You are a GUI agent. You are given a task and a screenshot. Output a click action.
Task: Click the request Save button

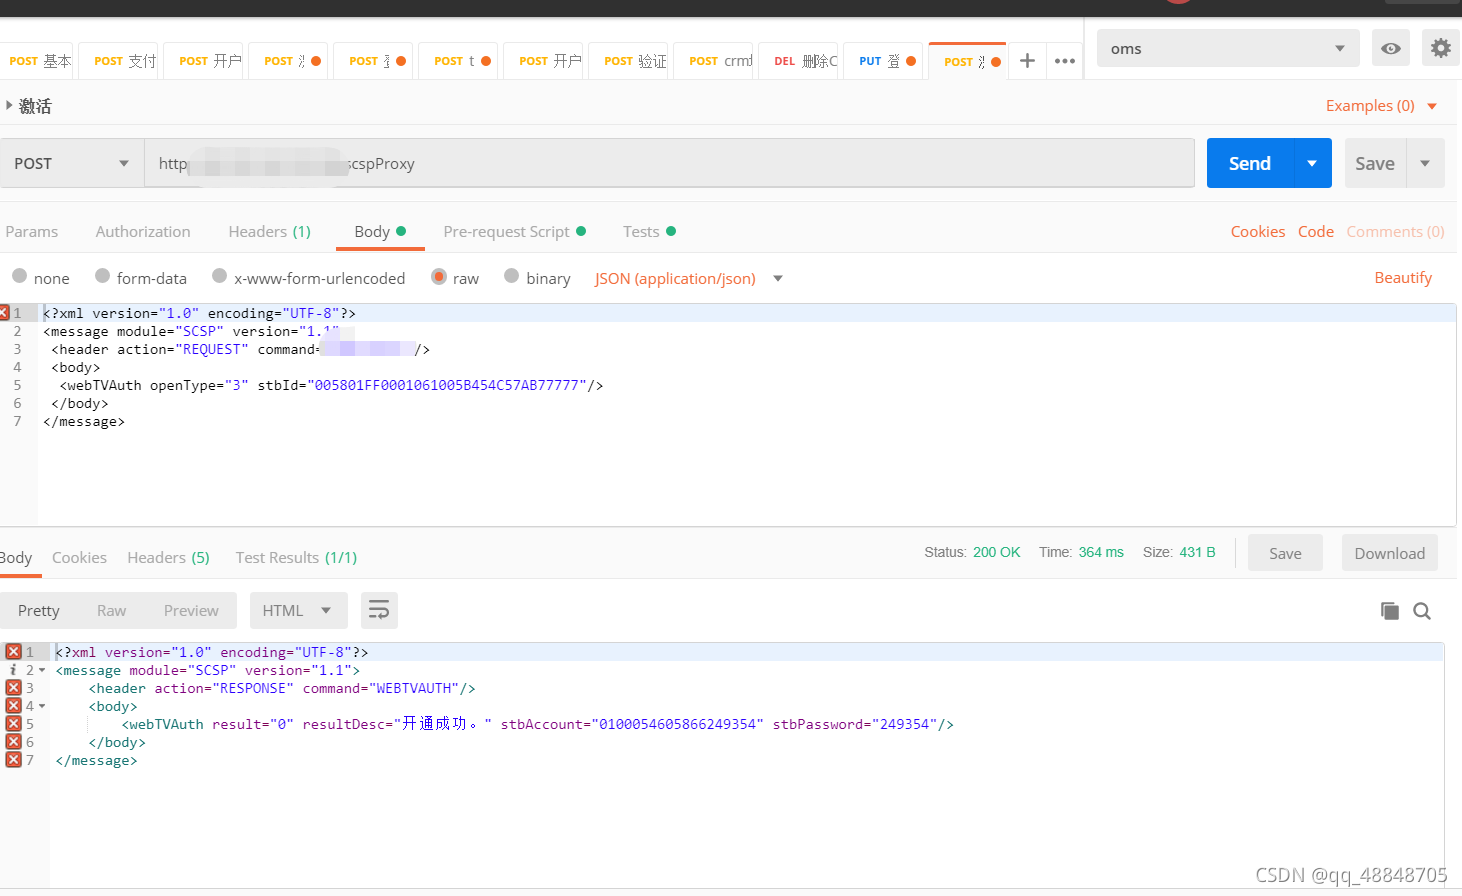[x=1375, y=163]
